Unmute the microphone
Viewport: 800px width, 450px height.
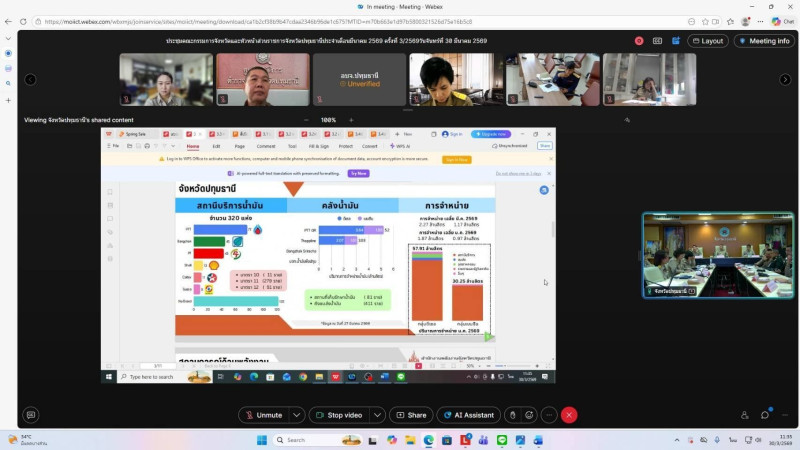click(264, 415)
